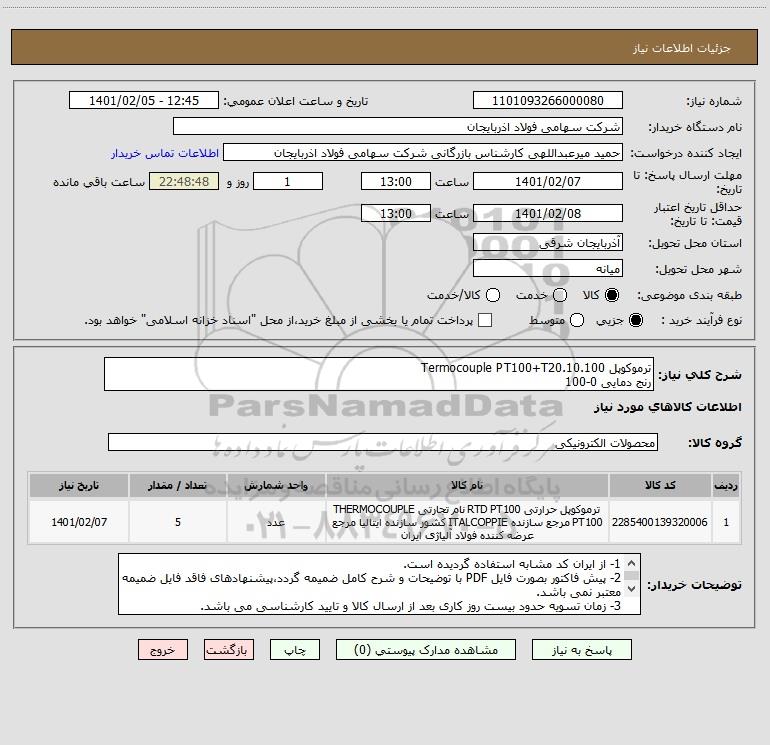Click the تعداد / مقدار column header

178,485
